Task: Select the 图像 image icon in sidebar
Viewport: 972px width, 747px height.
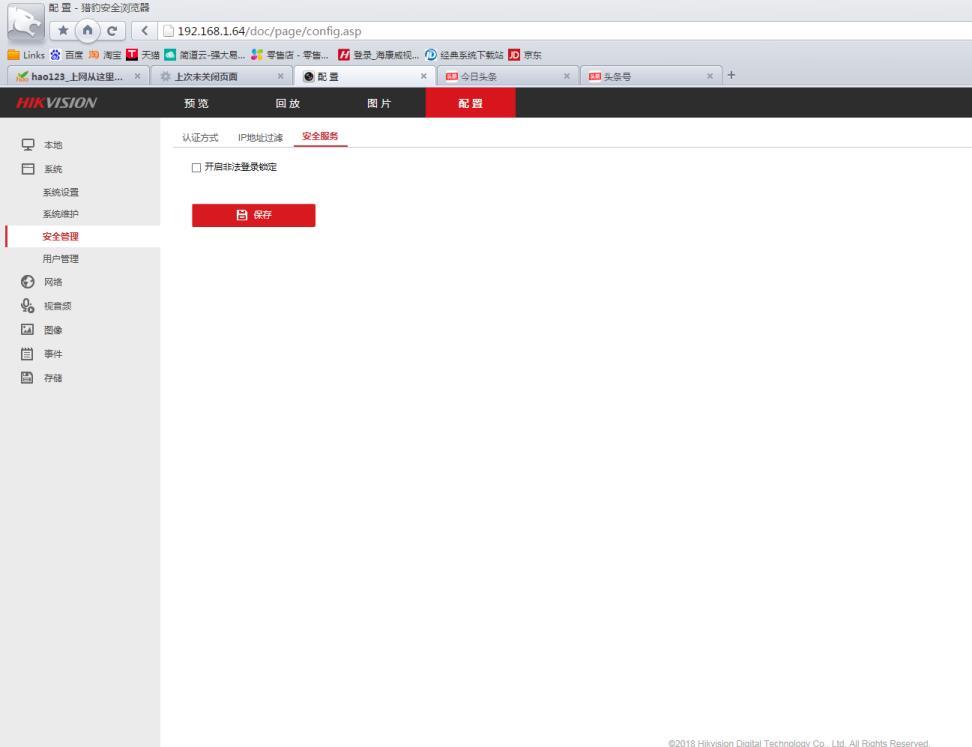Action: pyautogui.click(x=28, y=330)
